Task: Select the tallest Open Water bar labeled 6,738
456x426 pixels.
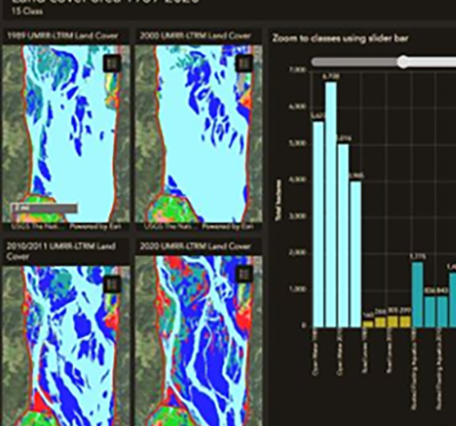Action: pyautogui.click(x=331, y=204)
